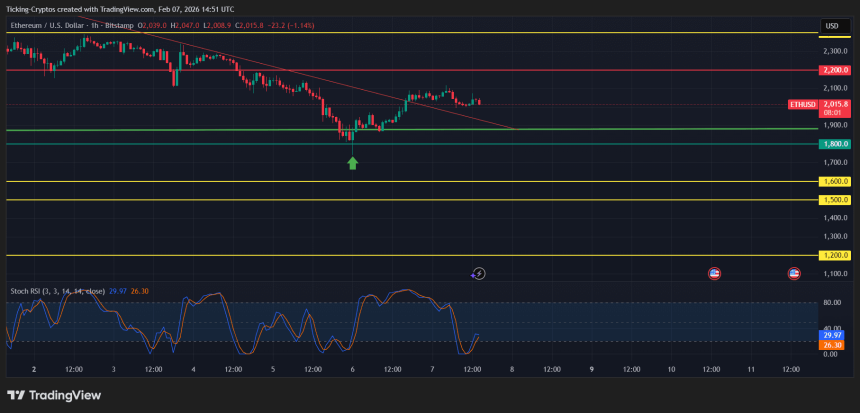860x413 pixels.
Task: Select the red 2,200.0 price label
Action: pos(835,70)
